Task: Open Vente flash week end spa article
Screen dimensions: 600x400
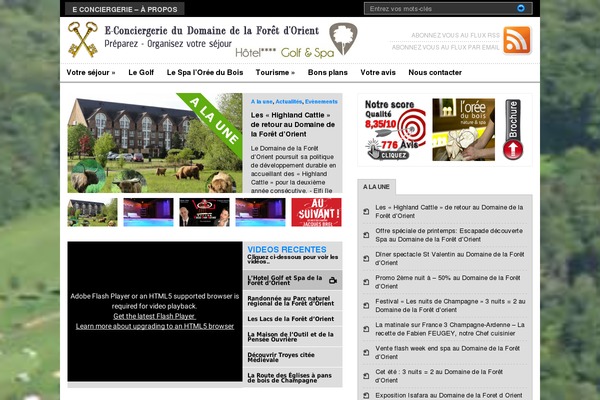Action: pos(447,353)
